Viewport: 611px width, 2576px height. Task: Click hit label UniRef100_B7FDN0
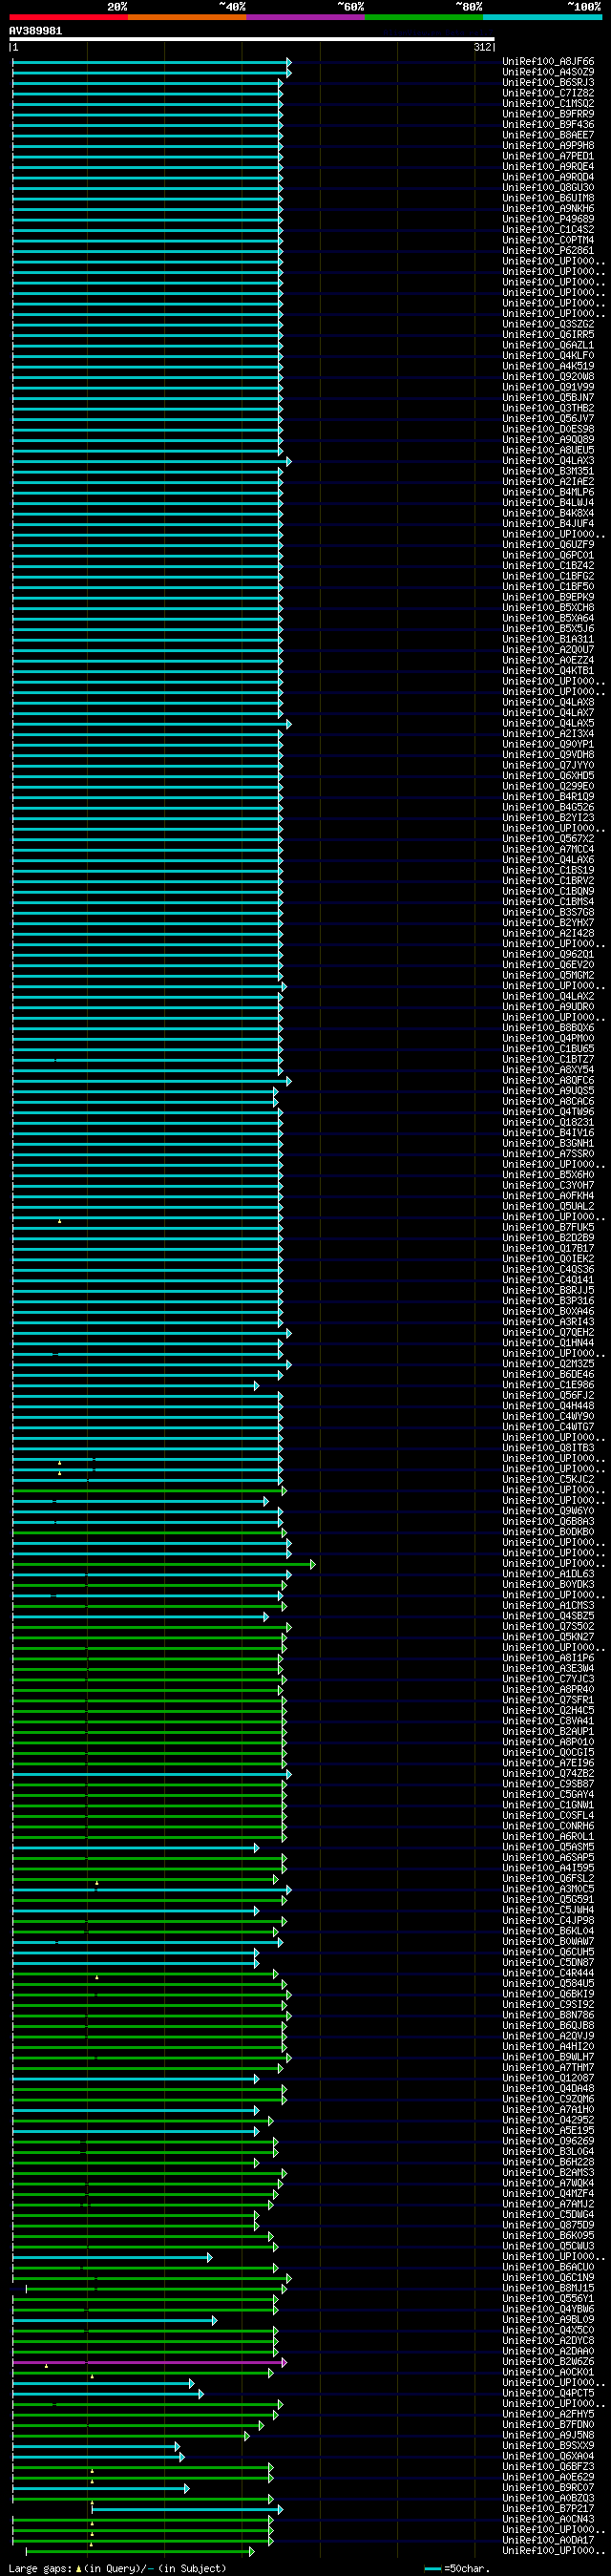[548, 2425]
